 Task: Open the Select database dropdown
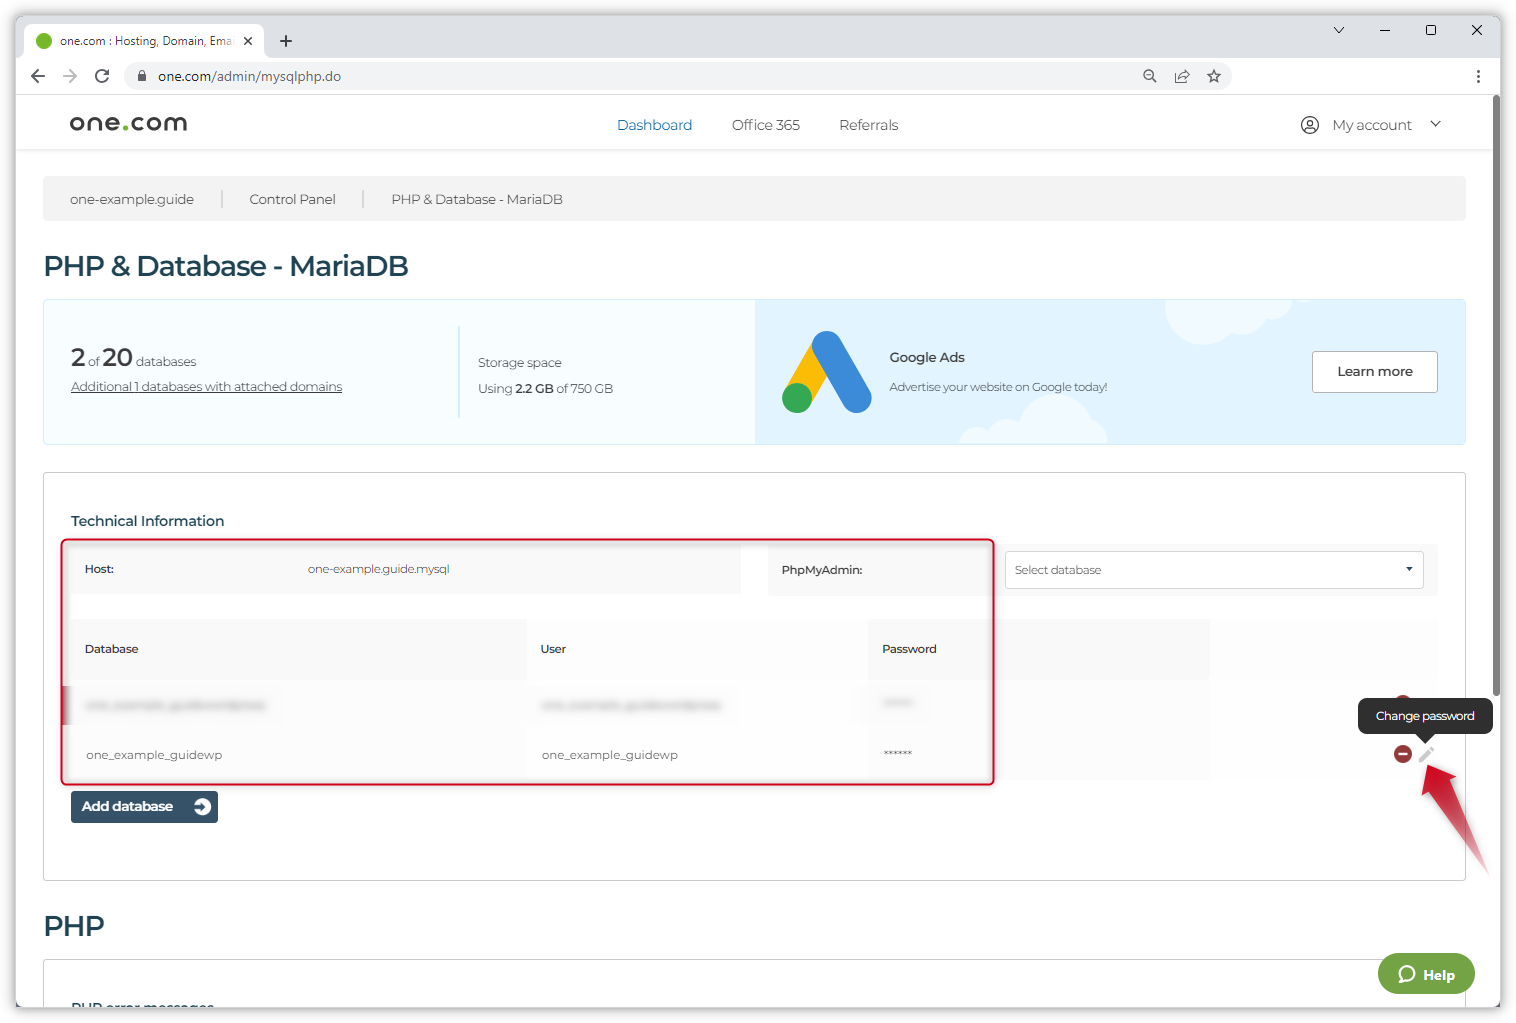(x=1212, y=569)
